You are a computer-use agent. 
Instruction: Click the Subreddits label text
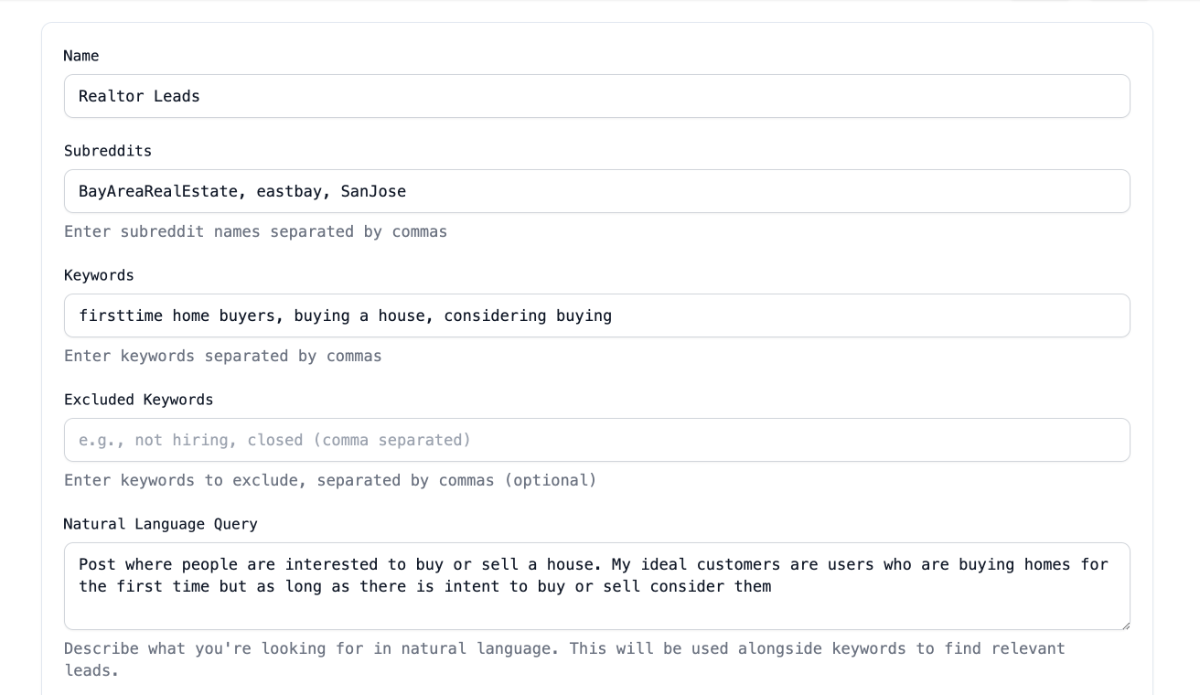pos(107,151)
